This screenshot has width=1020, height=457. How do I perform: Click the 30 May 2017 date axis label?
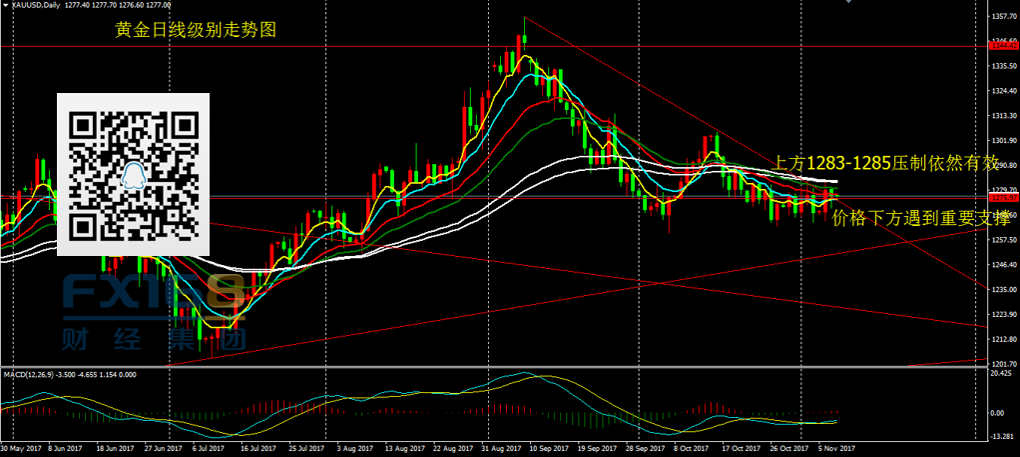[x=21, y=448]
